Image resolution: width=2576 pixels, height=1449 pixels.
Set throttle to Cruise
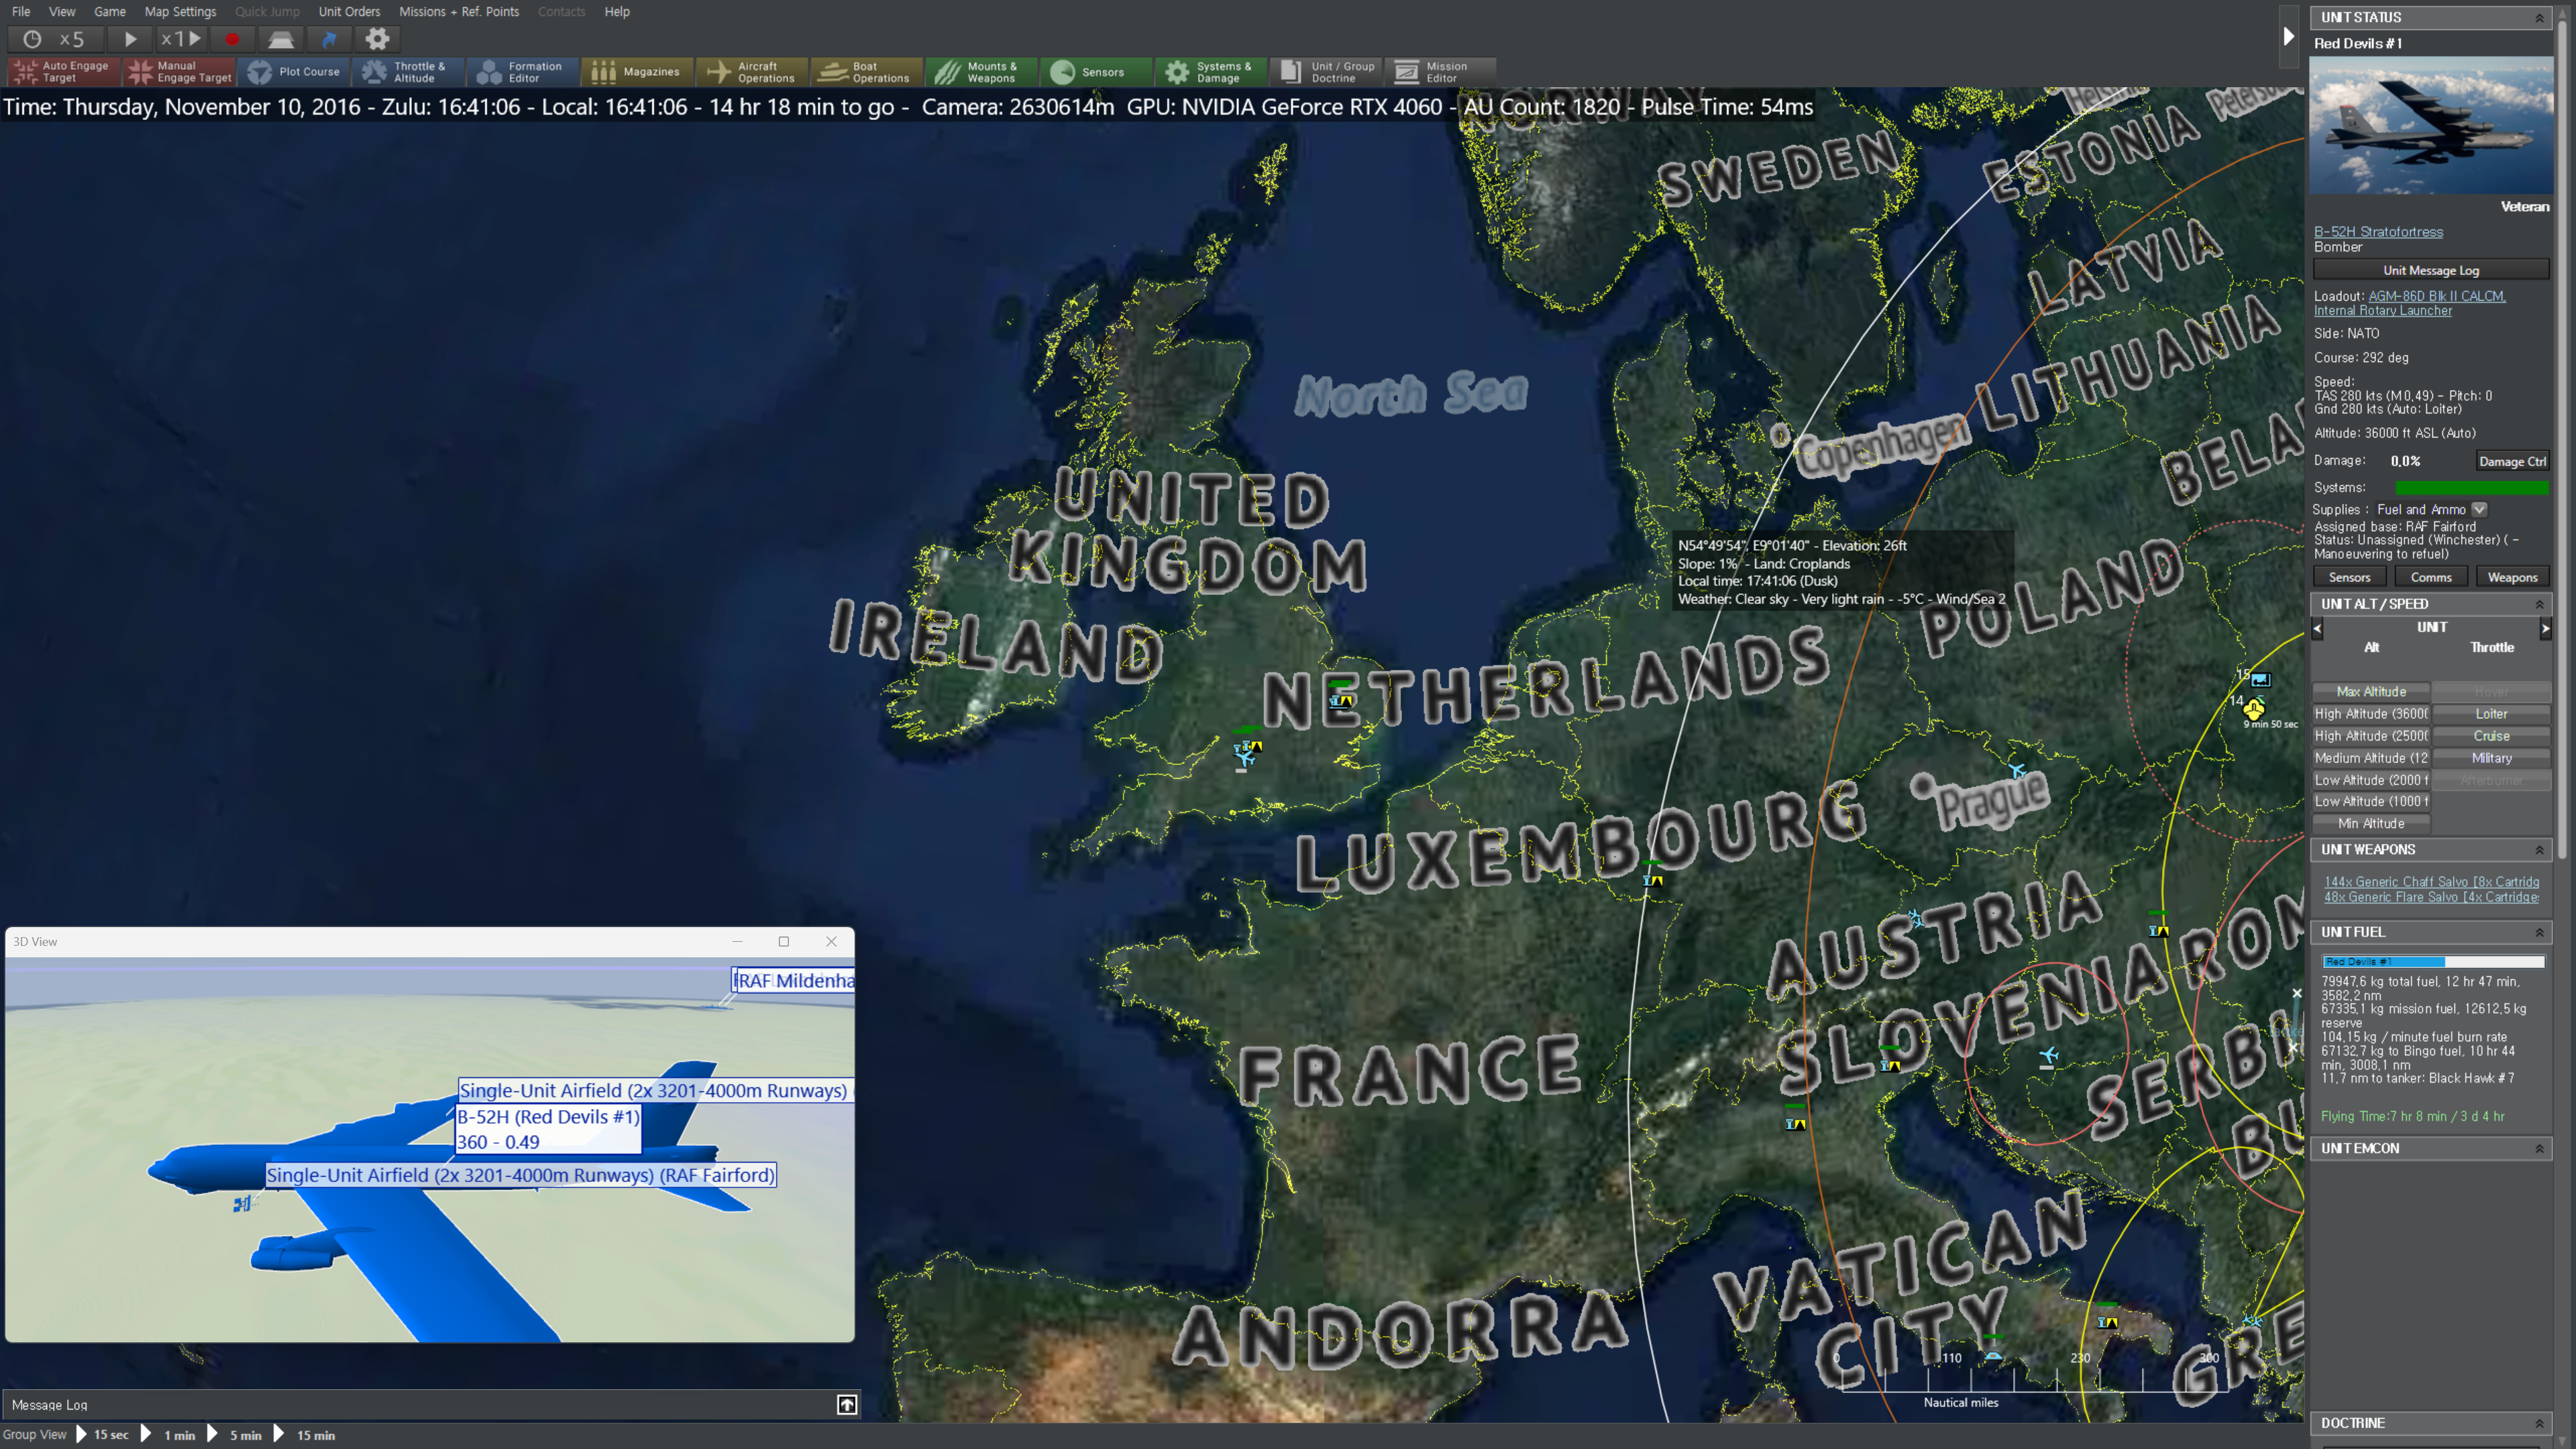(2491, 736)
